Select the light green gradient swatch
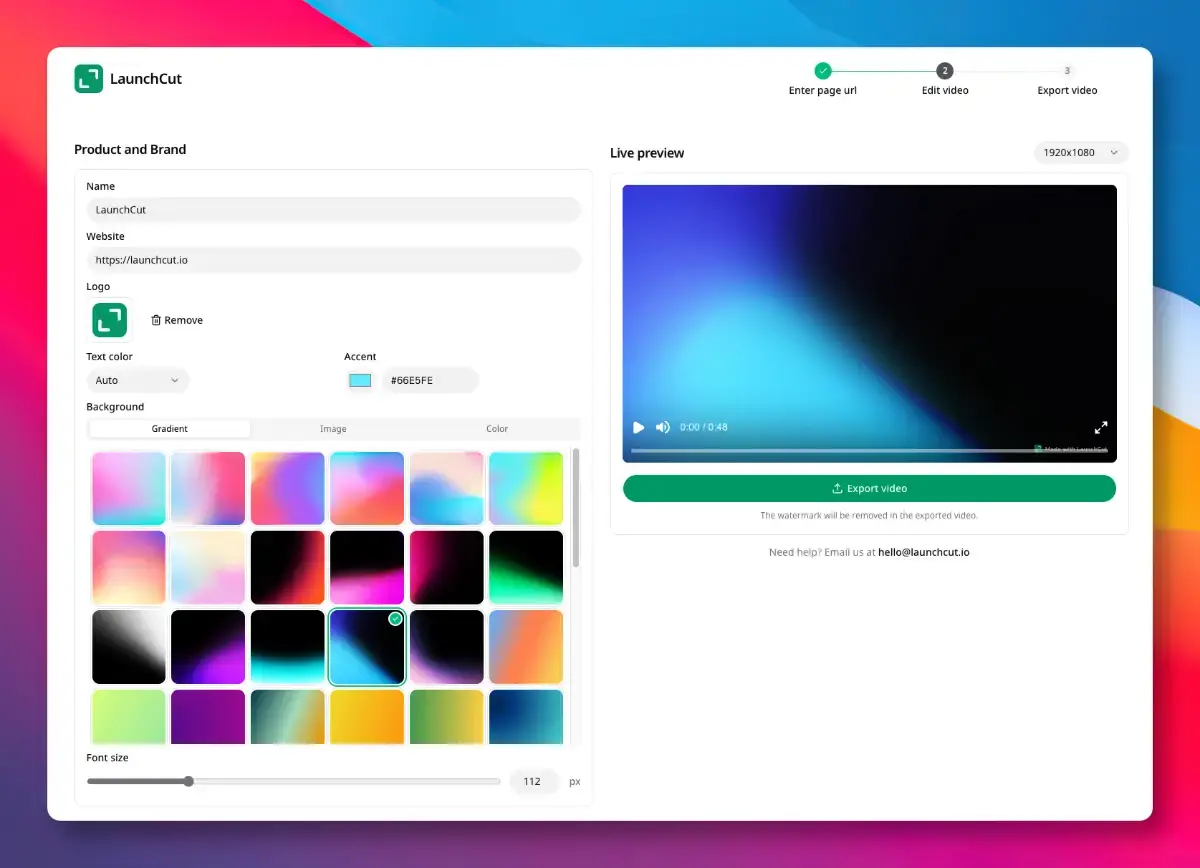1200x868 pixels. click(129, 717)
